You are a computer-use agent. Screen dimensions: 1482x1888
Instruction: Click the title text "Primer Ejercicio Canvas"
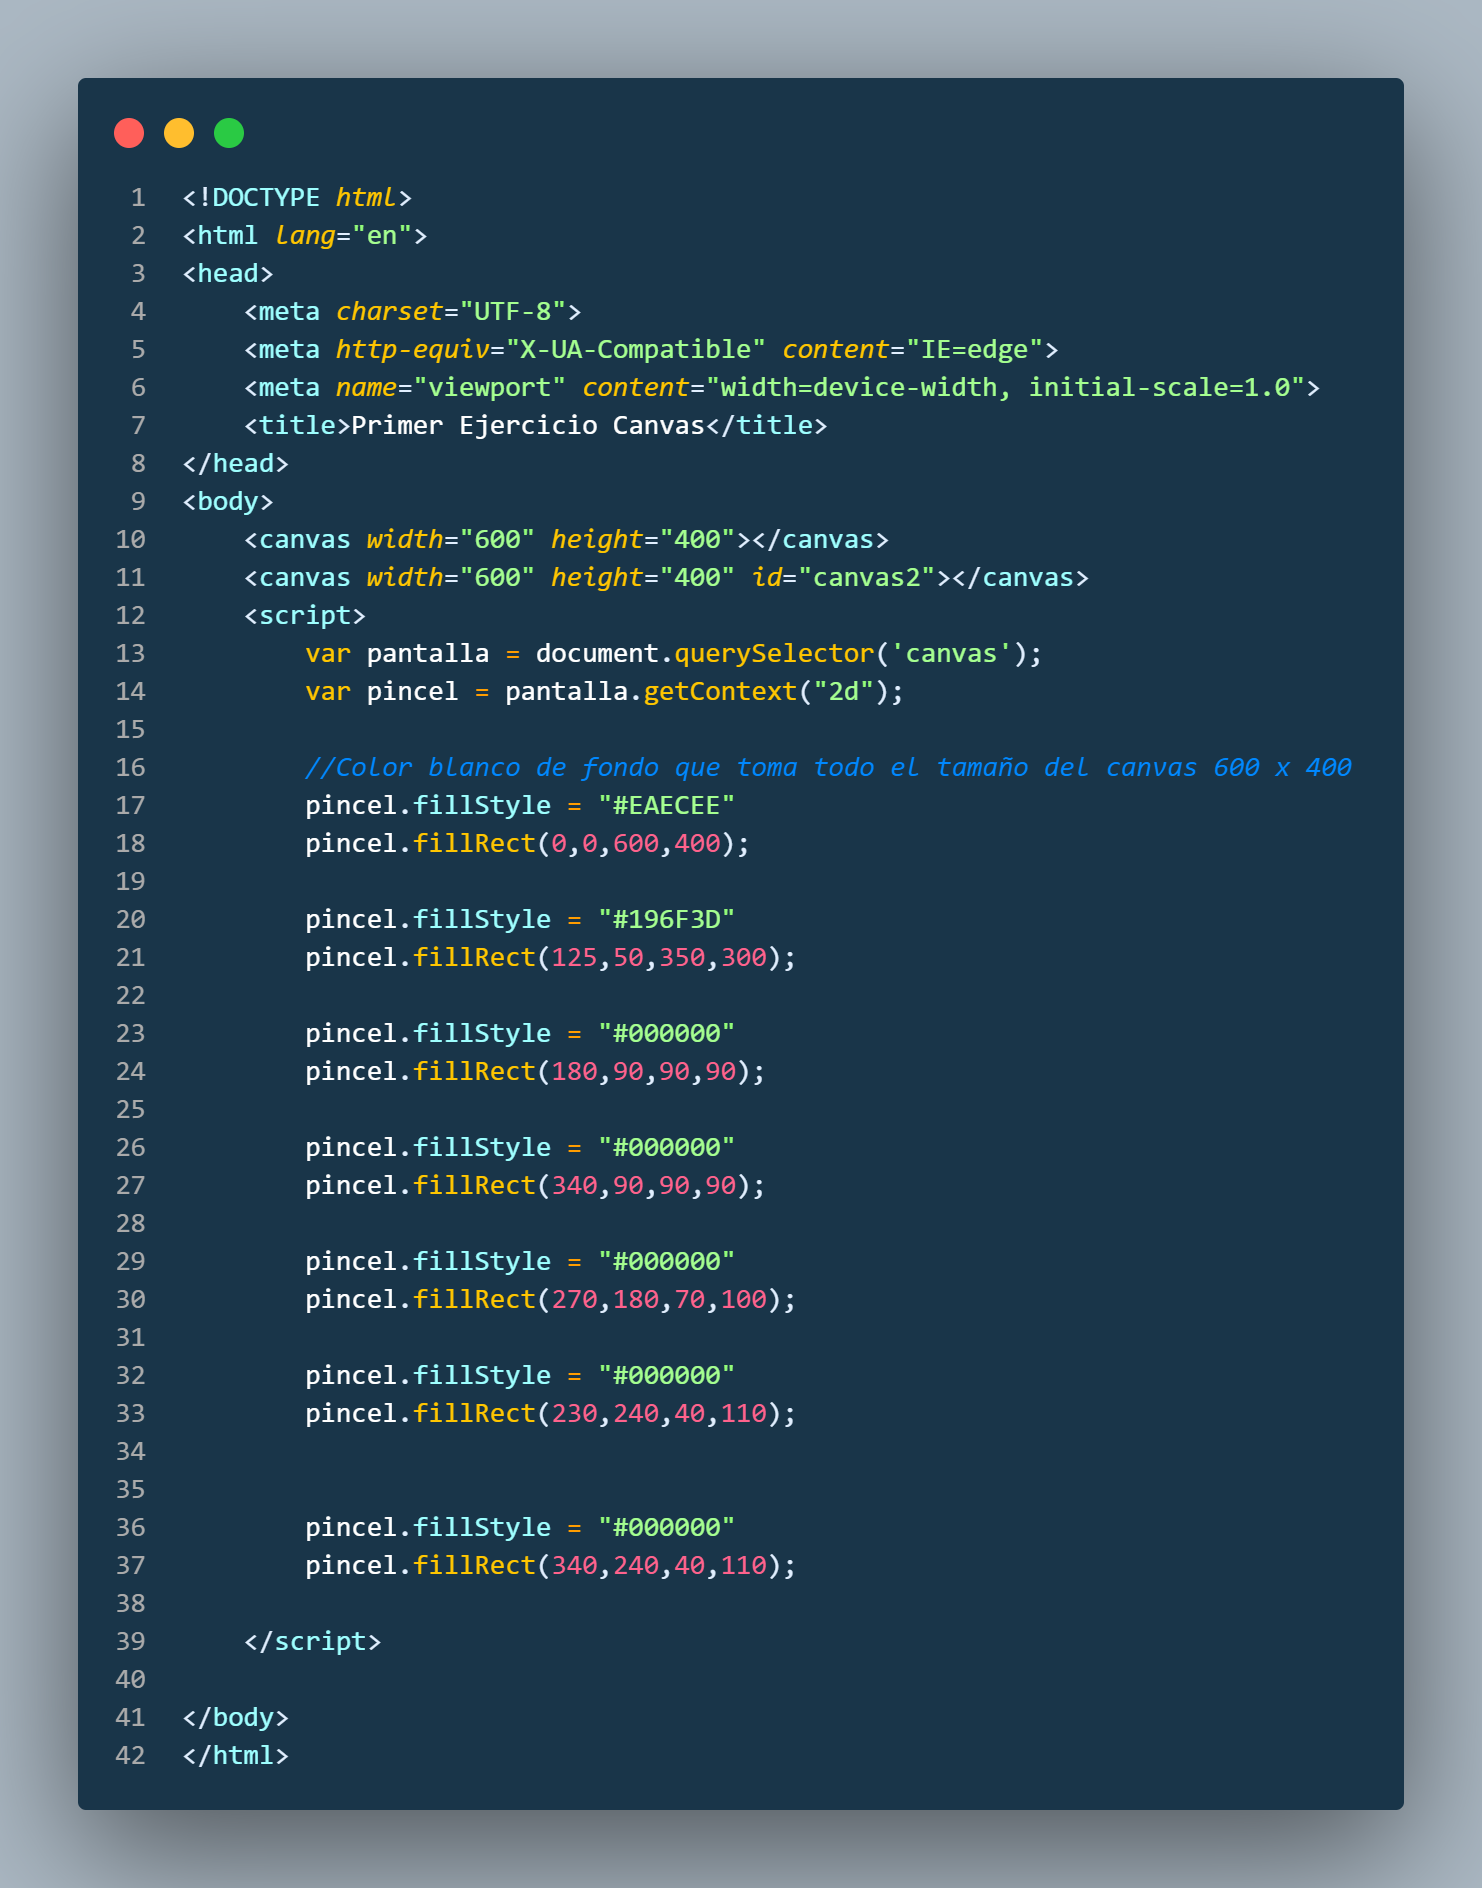[528, 425]
